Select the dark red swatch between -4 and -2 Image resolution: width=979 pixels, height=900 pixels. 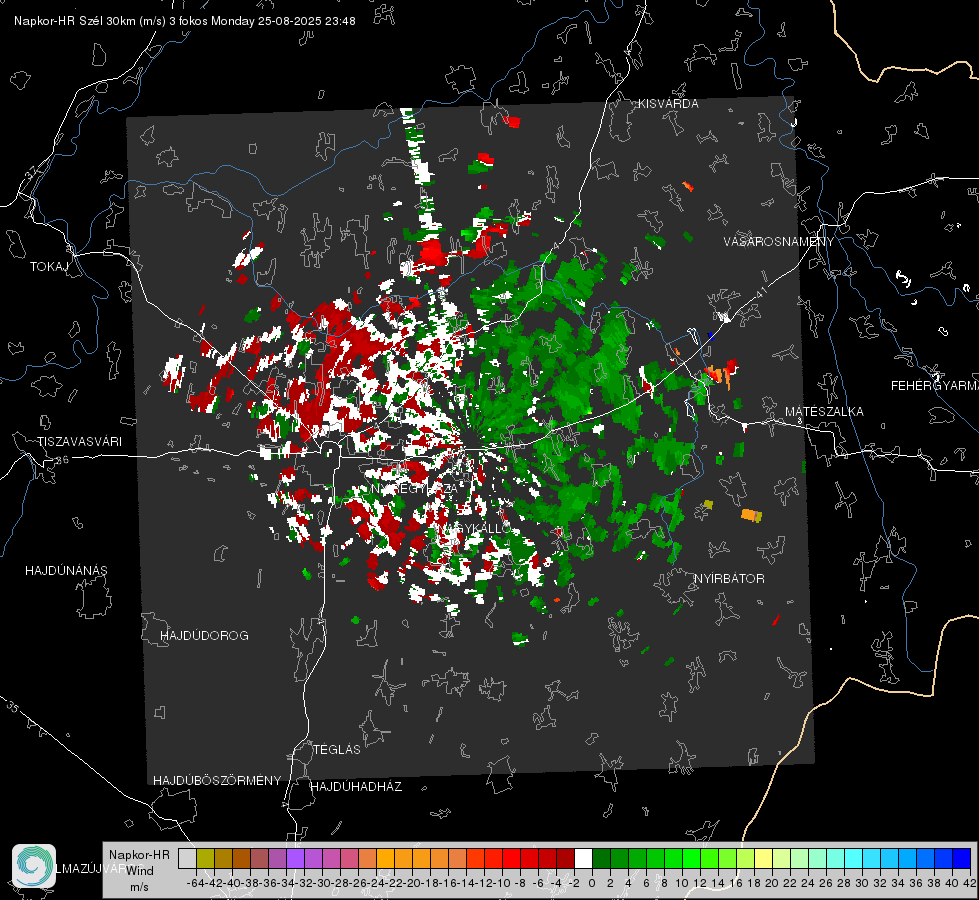point(565,858)
